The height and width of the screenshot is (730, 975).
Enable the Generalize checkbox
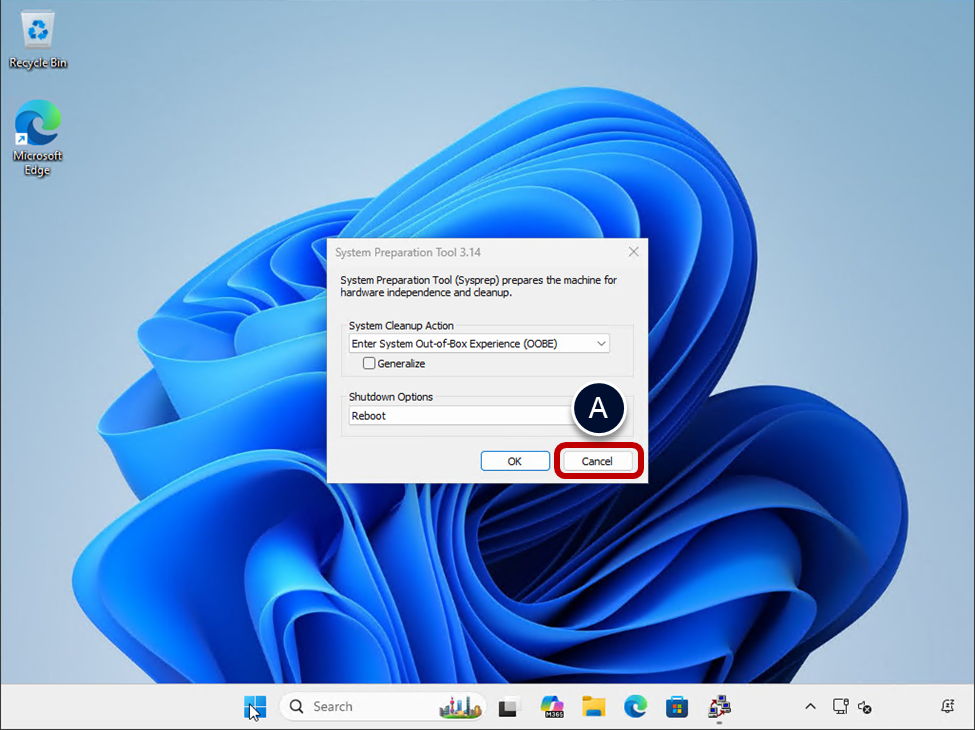point(370,364)
